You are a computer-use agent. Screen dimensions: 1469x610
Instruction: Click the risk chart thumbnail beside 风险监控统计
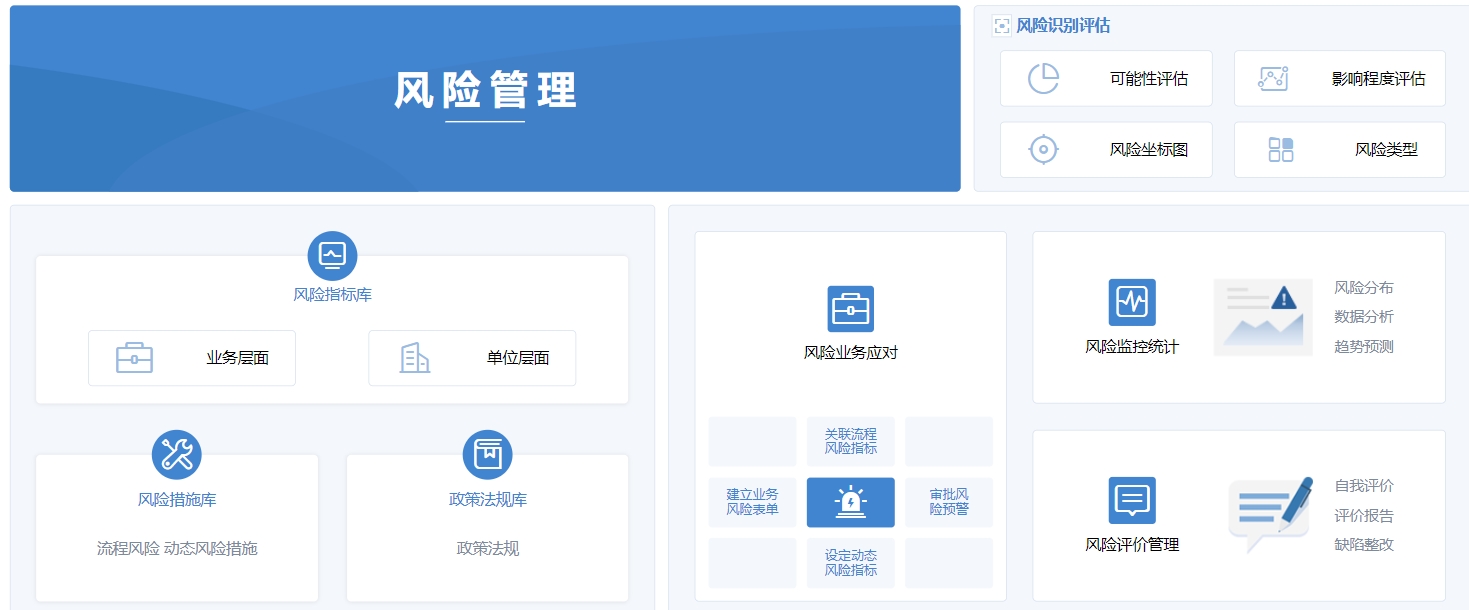[x=1263, y=317]
